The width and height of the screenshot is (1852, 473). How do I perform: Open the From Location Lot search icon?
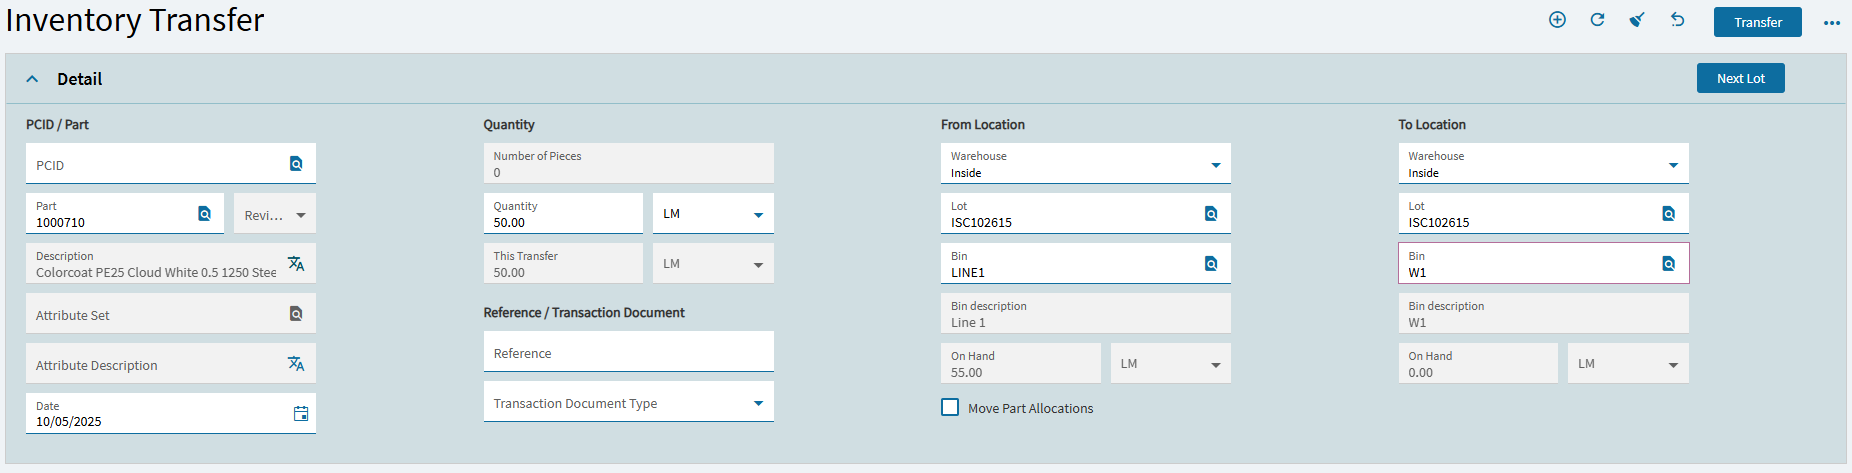click(1211, 214)
